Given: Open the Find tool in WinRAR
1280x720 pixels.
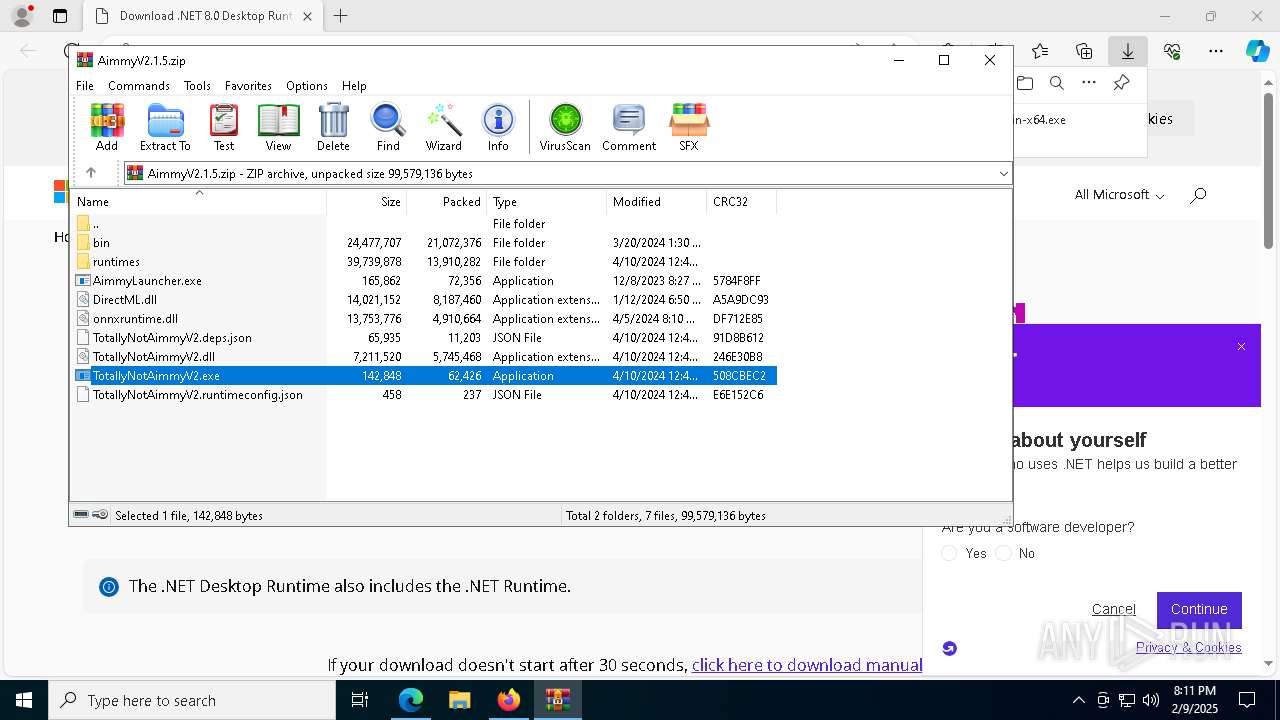Looking at the screenshot, I should click(x=388, y=127).
